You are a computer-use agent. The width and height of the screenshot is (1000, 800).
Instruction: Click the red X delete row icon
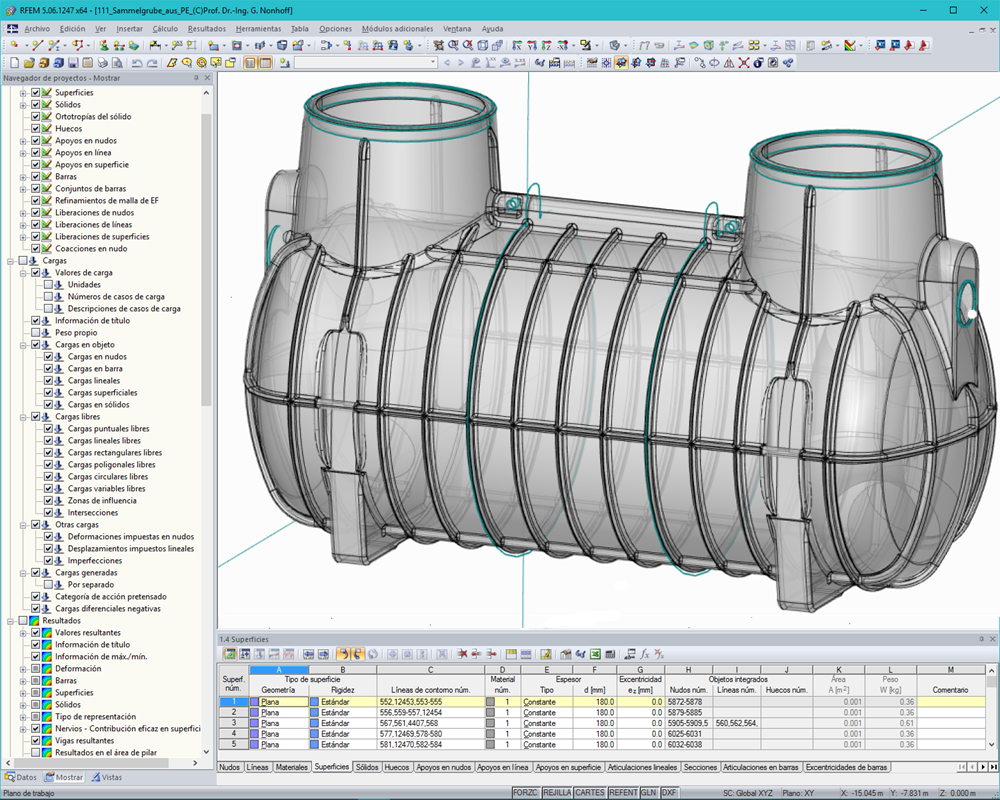point(462,654)
